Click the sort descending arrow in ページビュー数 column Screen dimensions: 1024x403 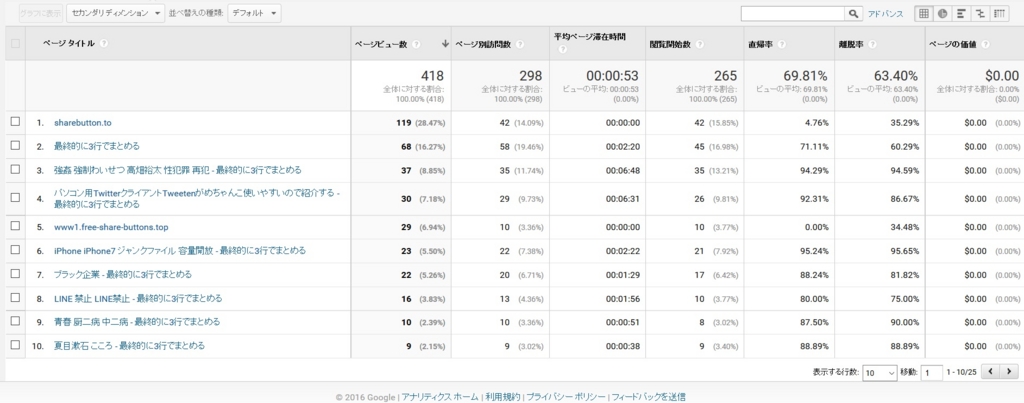point(445,44)
